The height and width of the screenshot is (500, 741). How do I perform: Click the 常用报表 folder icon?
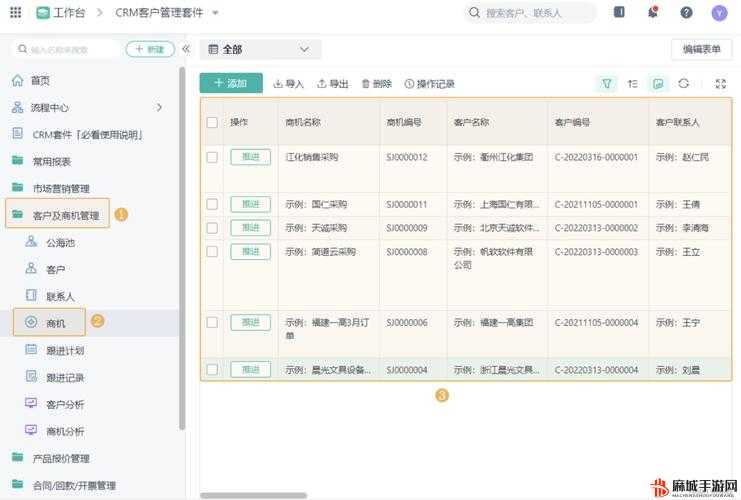(x=17, y=161)
